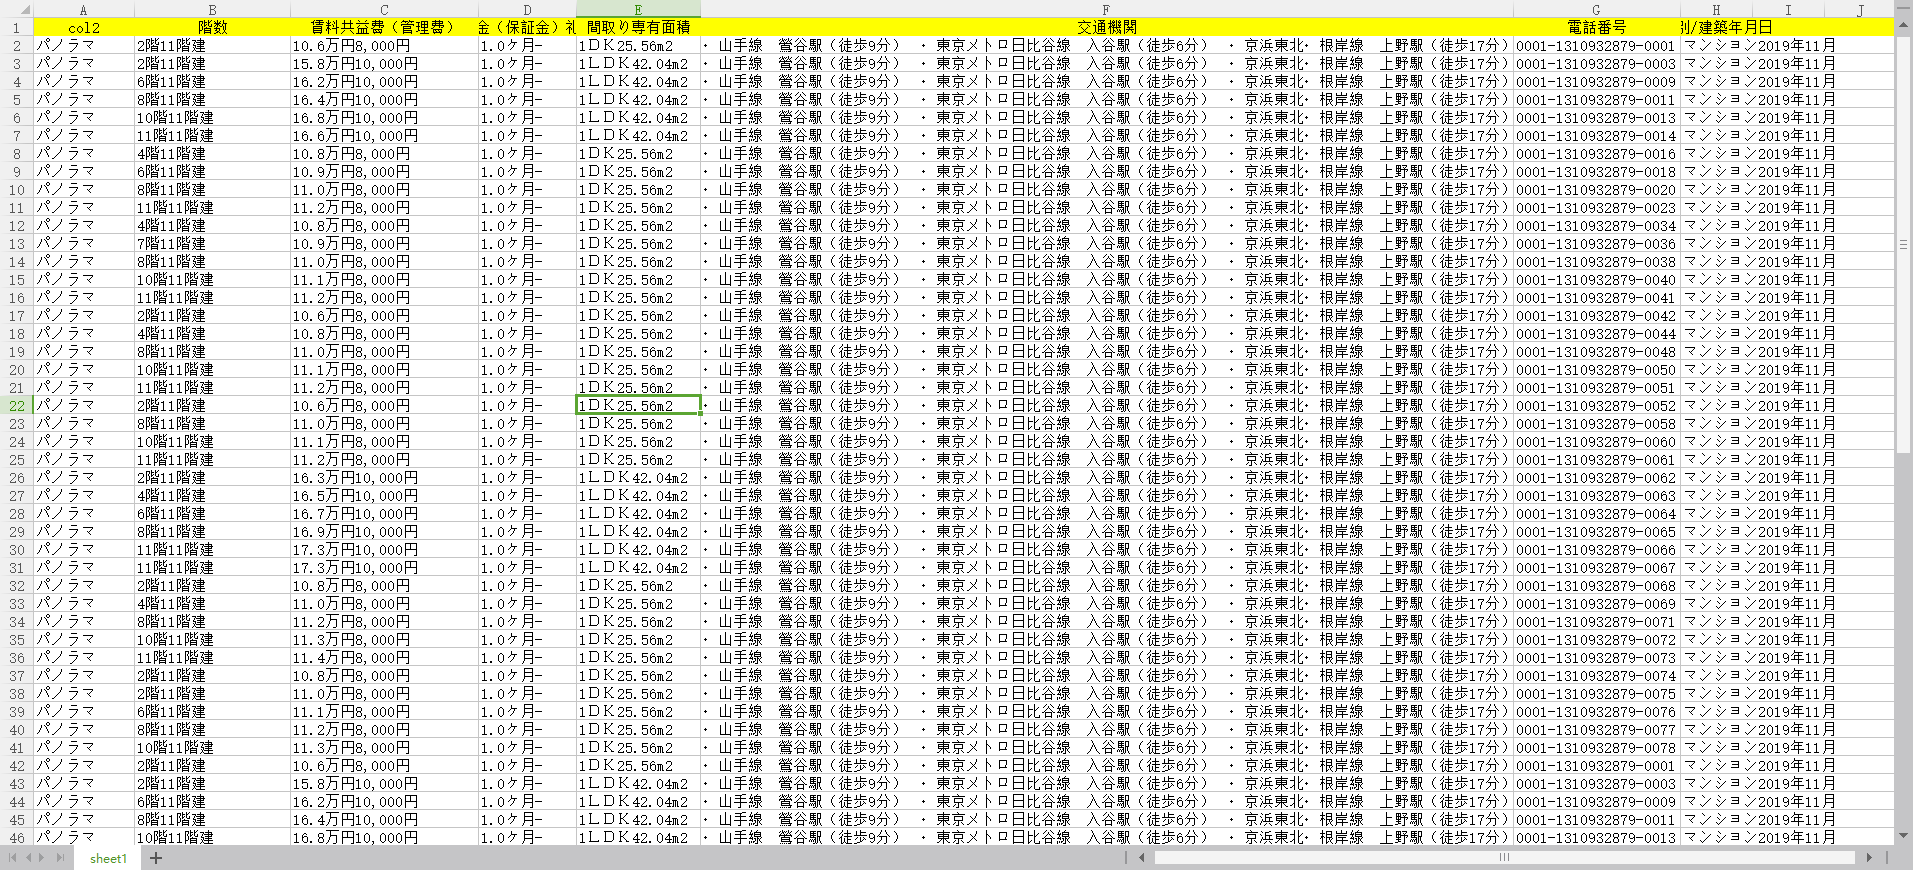Select the 電話番号 header cell
The height and width of the screenshot is (870, 1913).
1596,27
